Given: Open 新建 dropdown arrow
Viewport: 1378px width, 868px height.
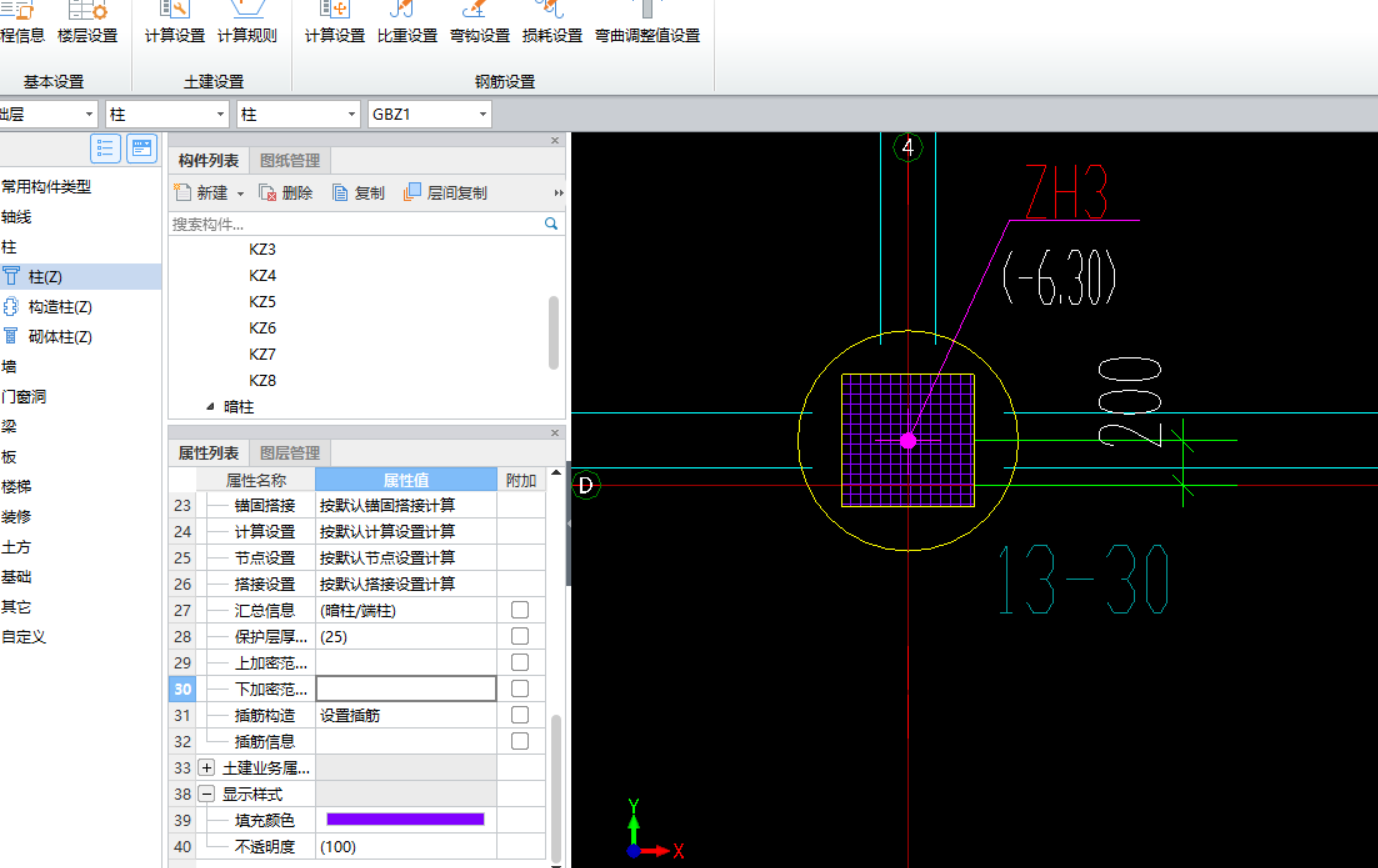Looking at the screenshot, I should [x=241, y=194].
